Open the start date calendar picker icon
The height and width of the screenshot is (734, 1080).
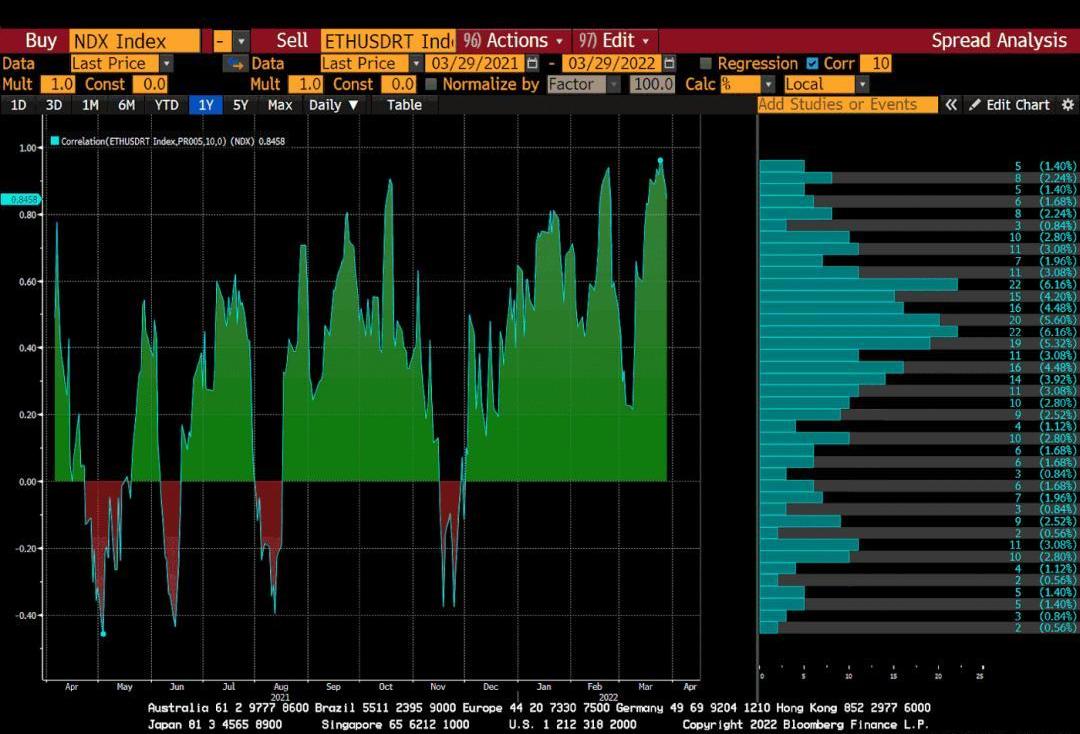(x=532, y=63)
